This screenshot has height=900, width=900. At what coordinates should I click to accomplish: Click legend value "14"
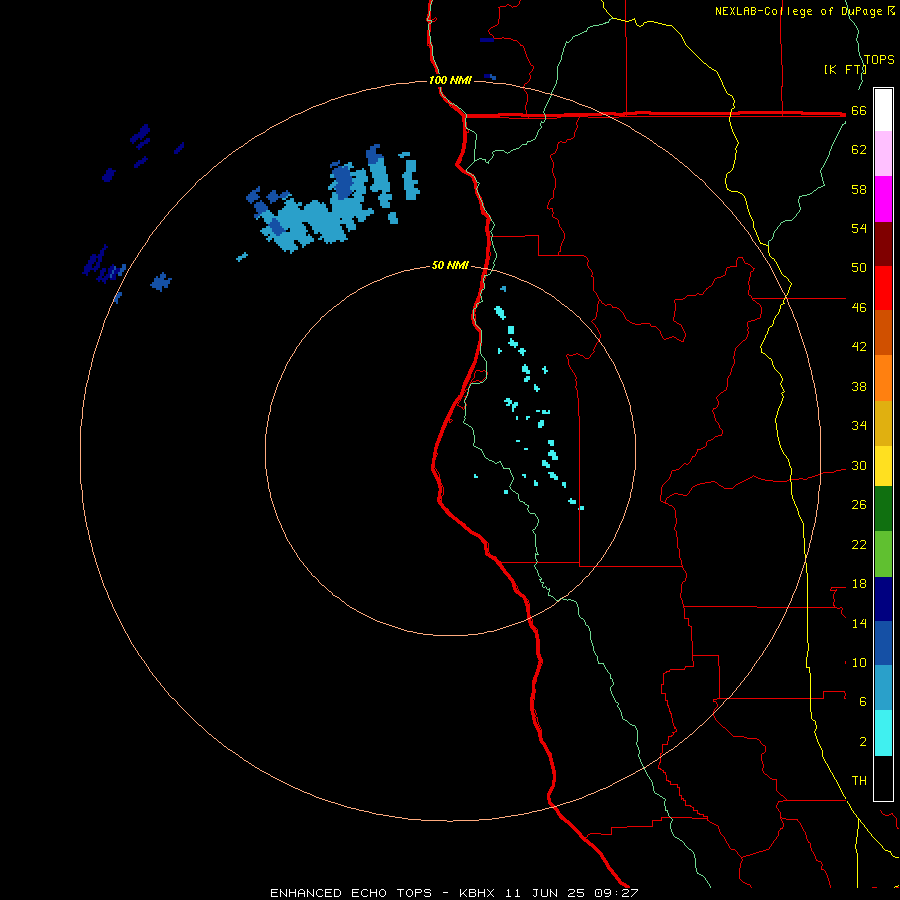click(859, 623)
